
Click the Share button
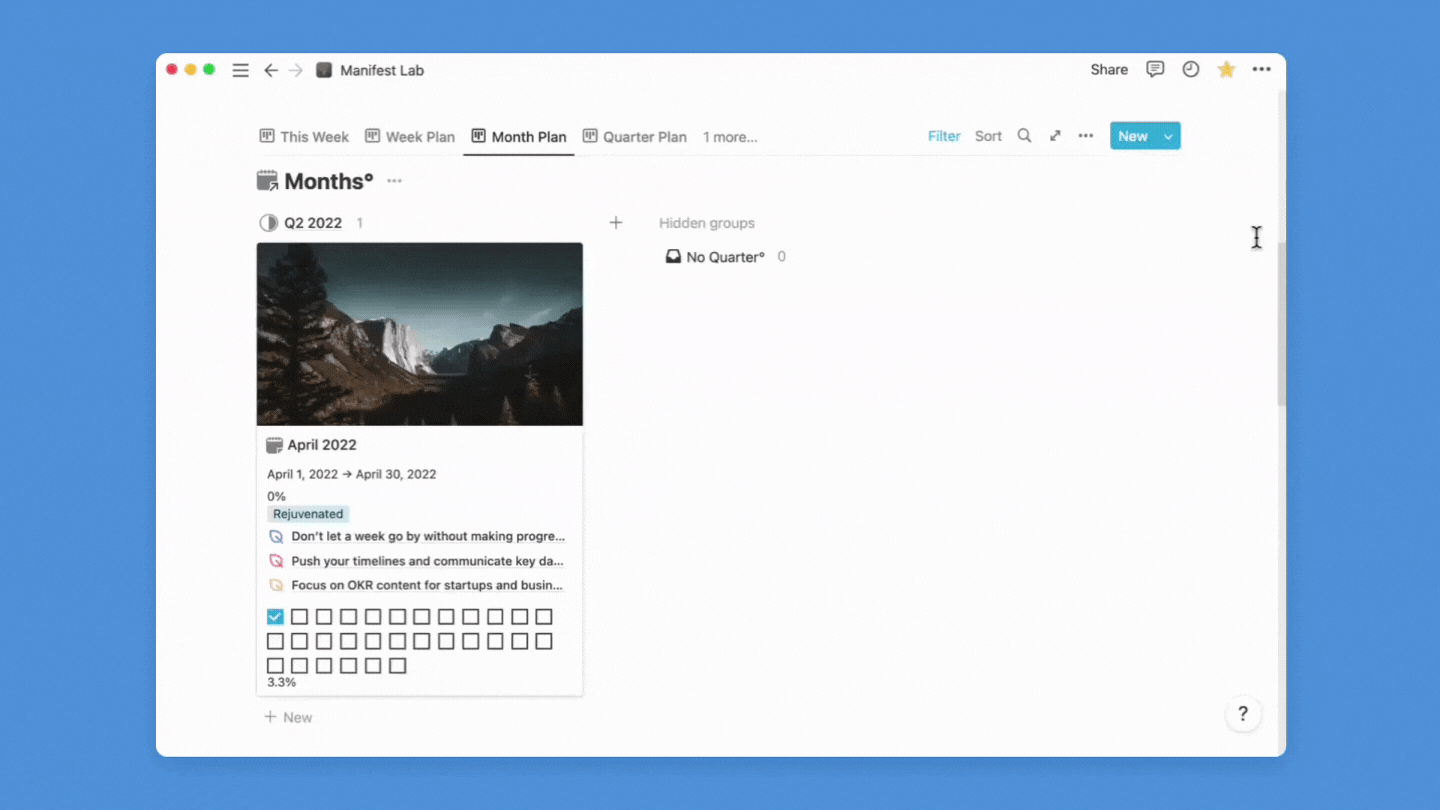tap(1109, 69)
